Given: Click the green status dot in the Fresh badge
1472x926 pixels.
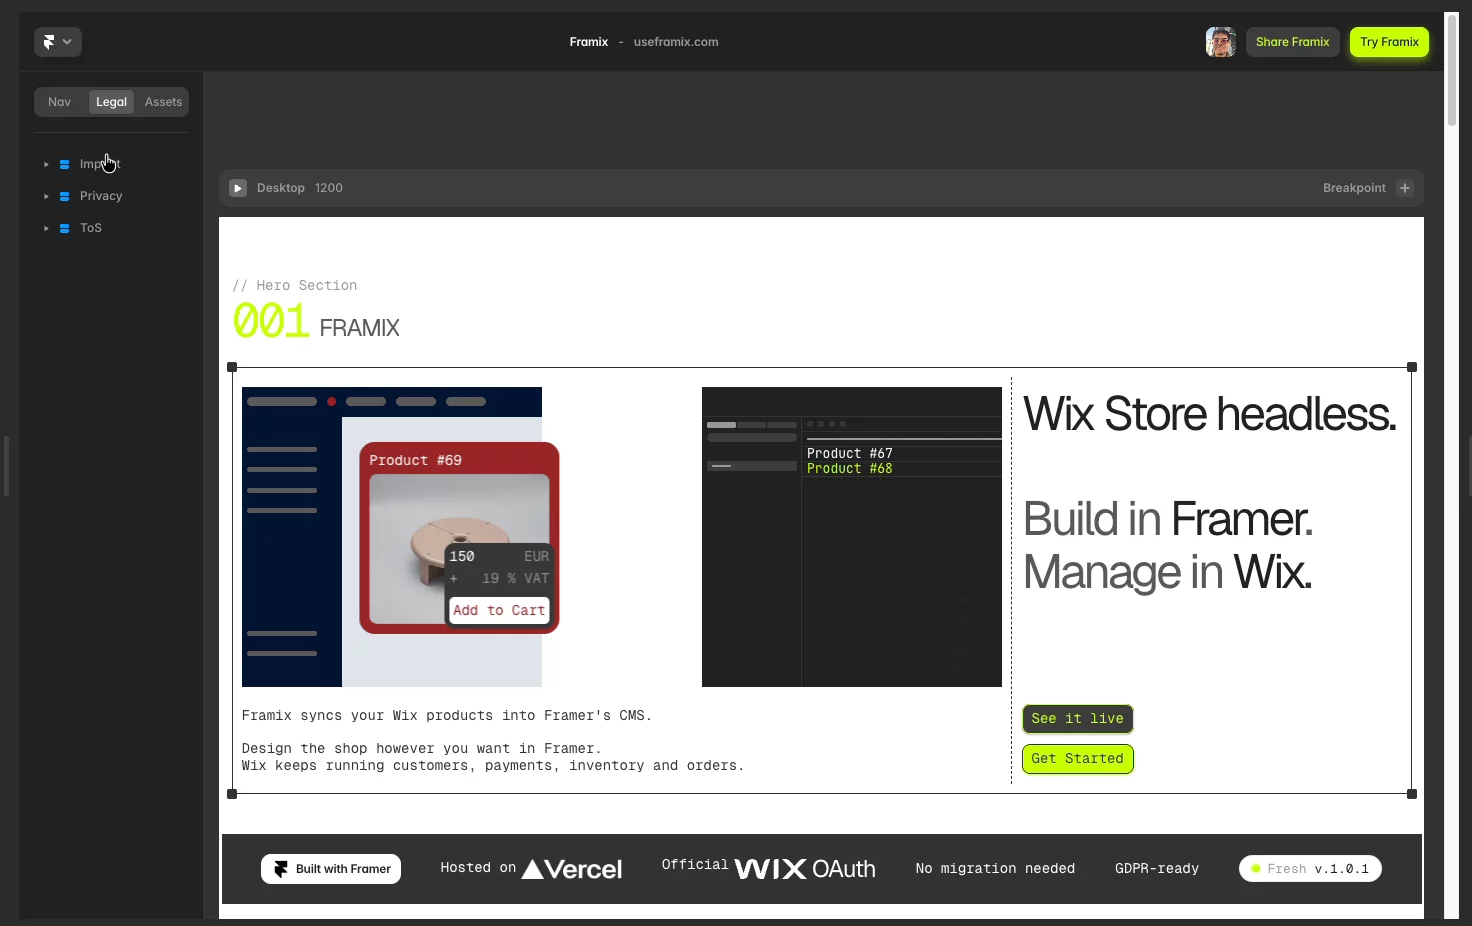Looking at the screenshot, I should pyautogui.click(x=1256, y=869).
